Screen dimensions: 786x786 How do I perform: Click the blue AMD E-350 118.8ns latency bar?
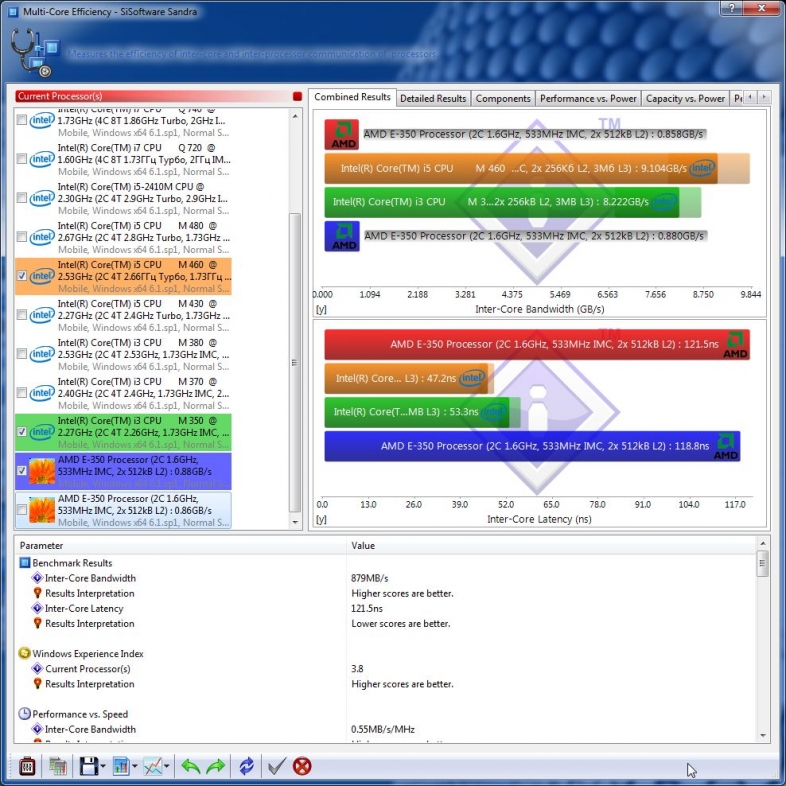tap(532, 446)
